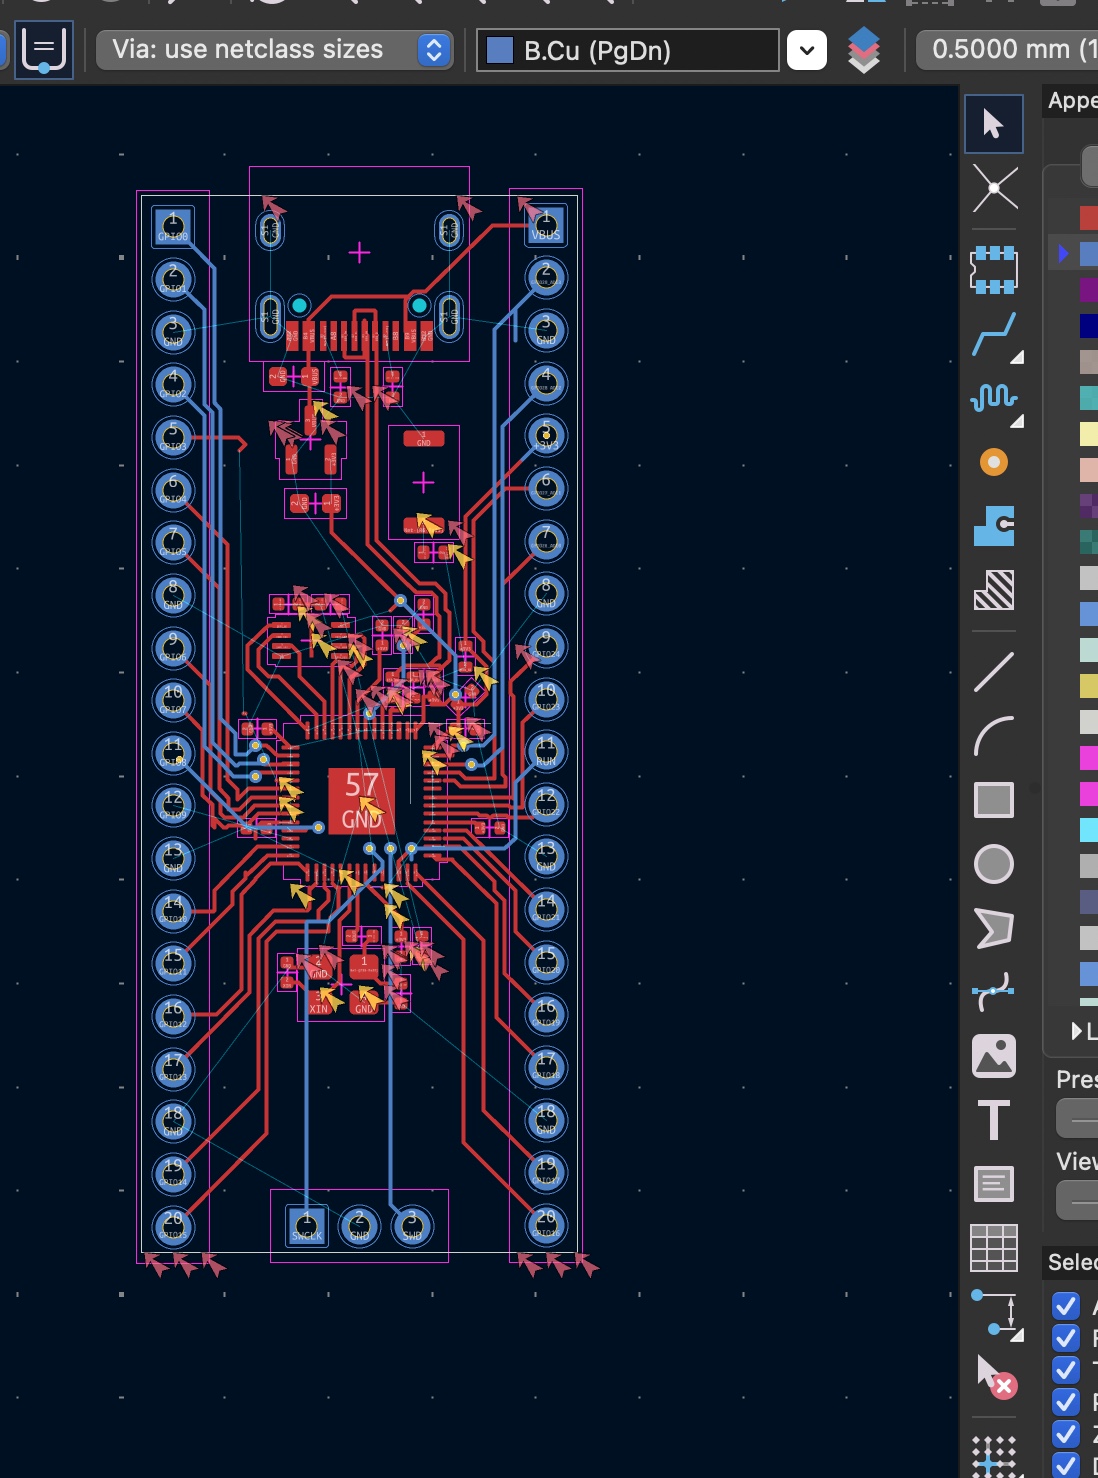Image resolution: width=1098 pixels, height=1478 pixels.
Task: Select the Draw filled zones tool
Action: (993, 526)
